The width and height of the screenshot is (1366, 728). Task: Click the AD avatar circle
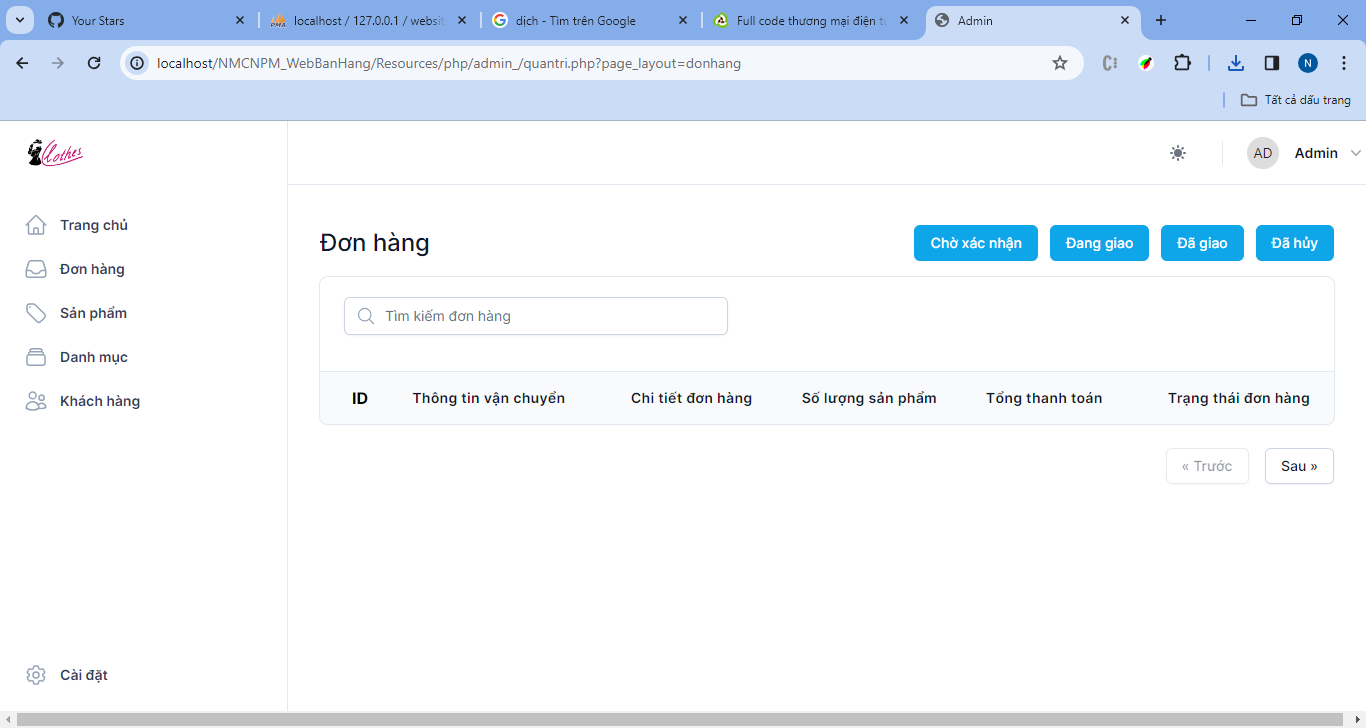click(1263, 153)
